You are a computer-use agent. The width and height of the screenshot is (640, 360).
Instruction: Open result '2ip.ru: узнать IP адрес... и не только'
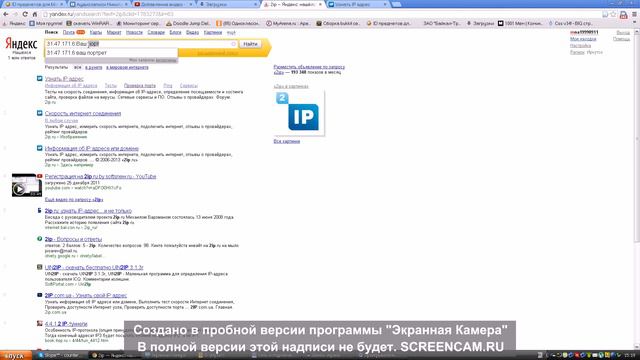(88, 211)
